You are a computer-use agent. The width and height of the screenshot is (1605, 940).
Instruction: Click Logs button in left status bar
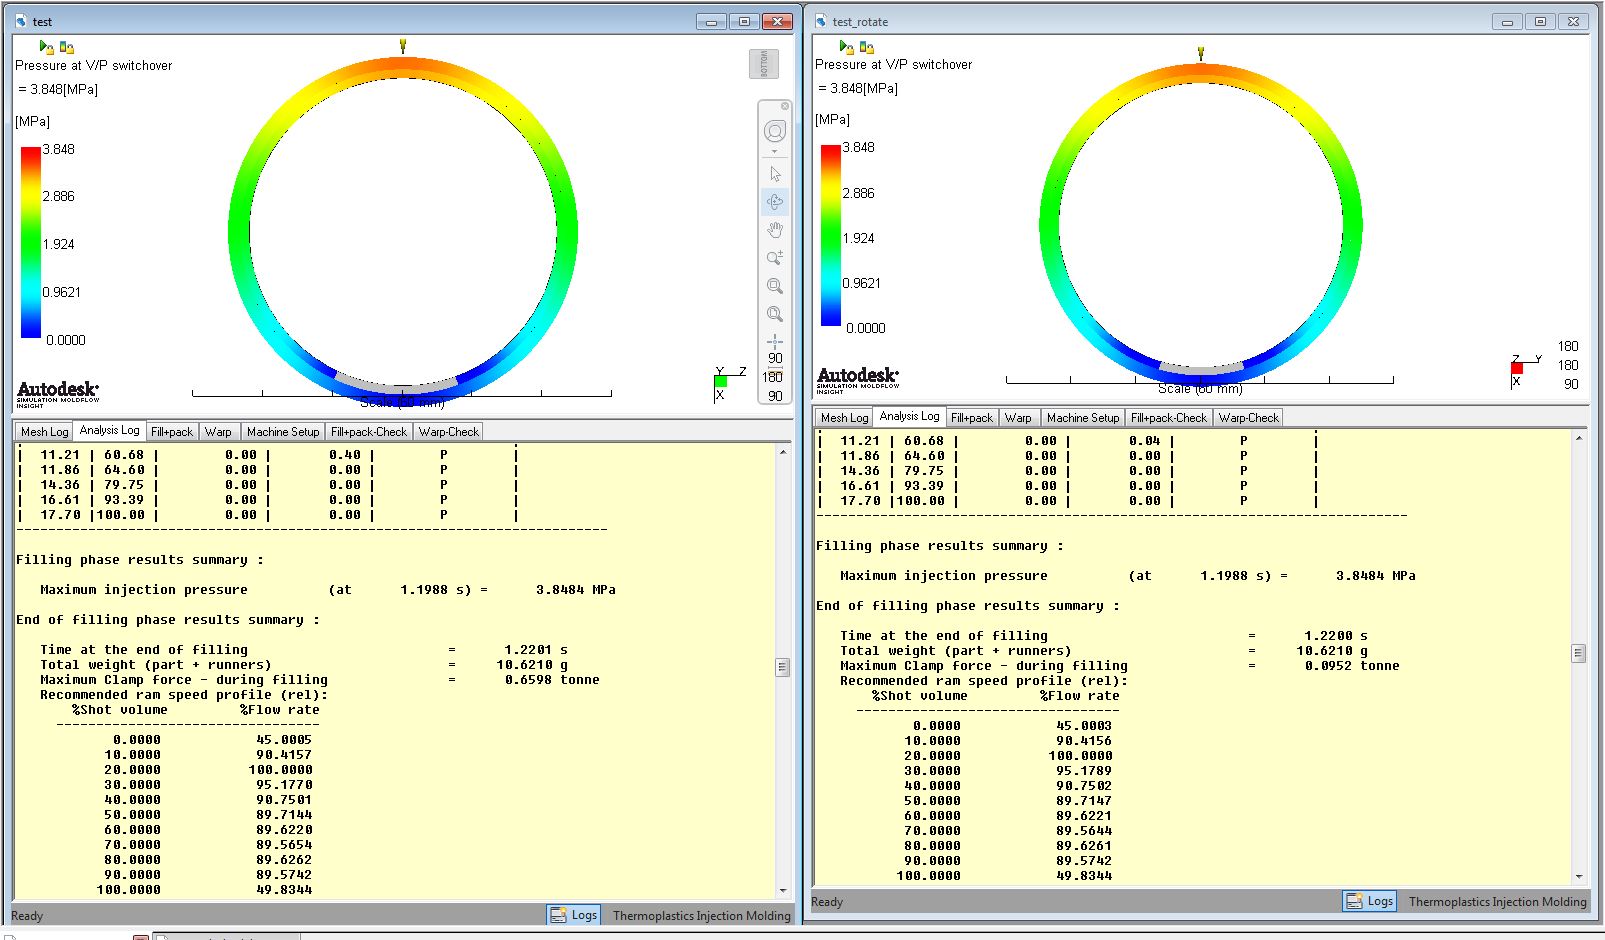pyautogui.click(x=574, y=915)
